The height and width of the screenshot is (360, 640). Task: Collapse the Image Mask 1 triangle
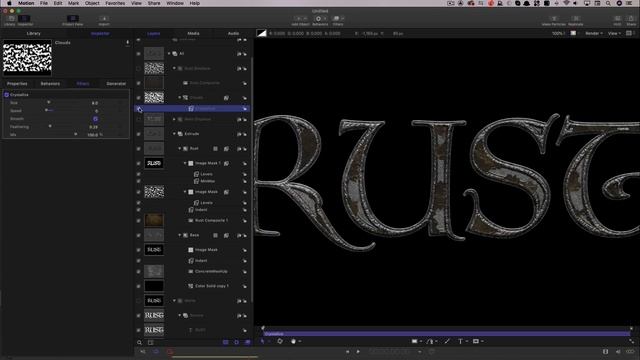pos(185,163)
